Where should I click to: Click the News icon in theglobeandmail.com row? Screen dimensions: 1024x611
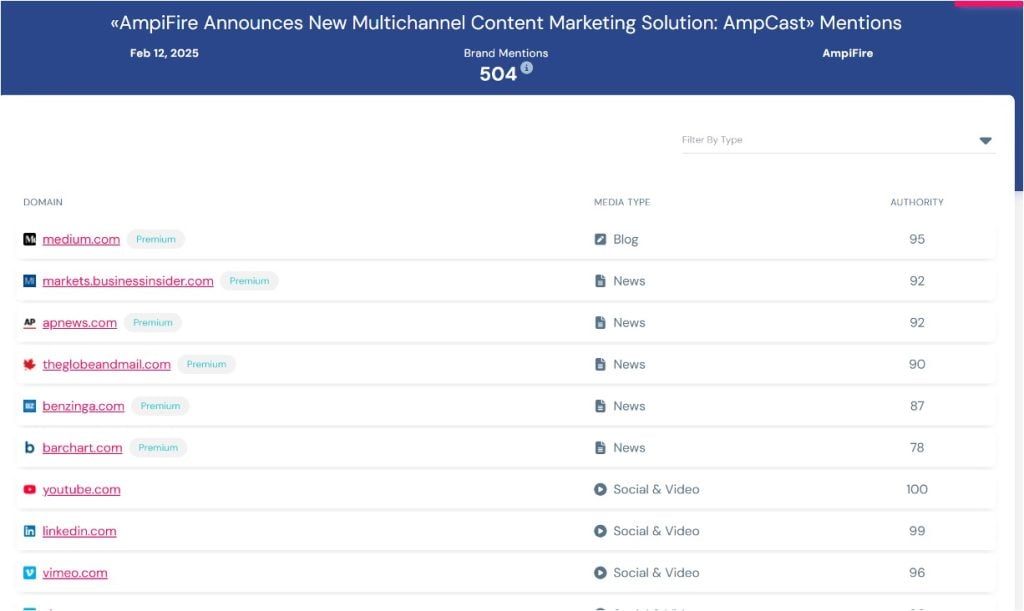pyautogui.click(x=600, y=364)
